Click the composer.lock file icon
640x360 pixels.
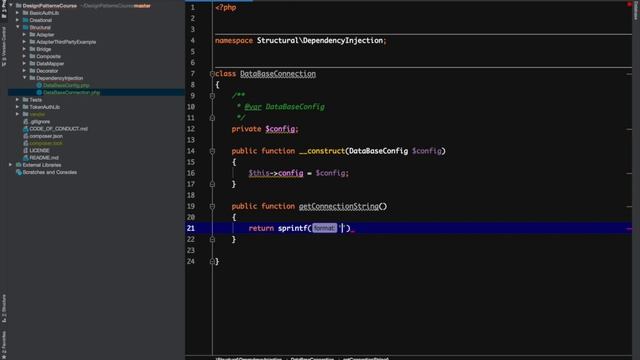(26, 143)
